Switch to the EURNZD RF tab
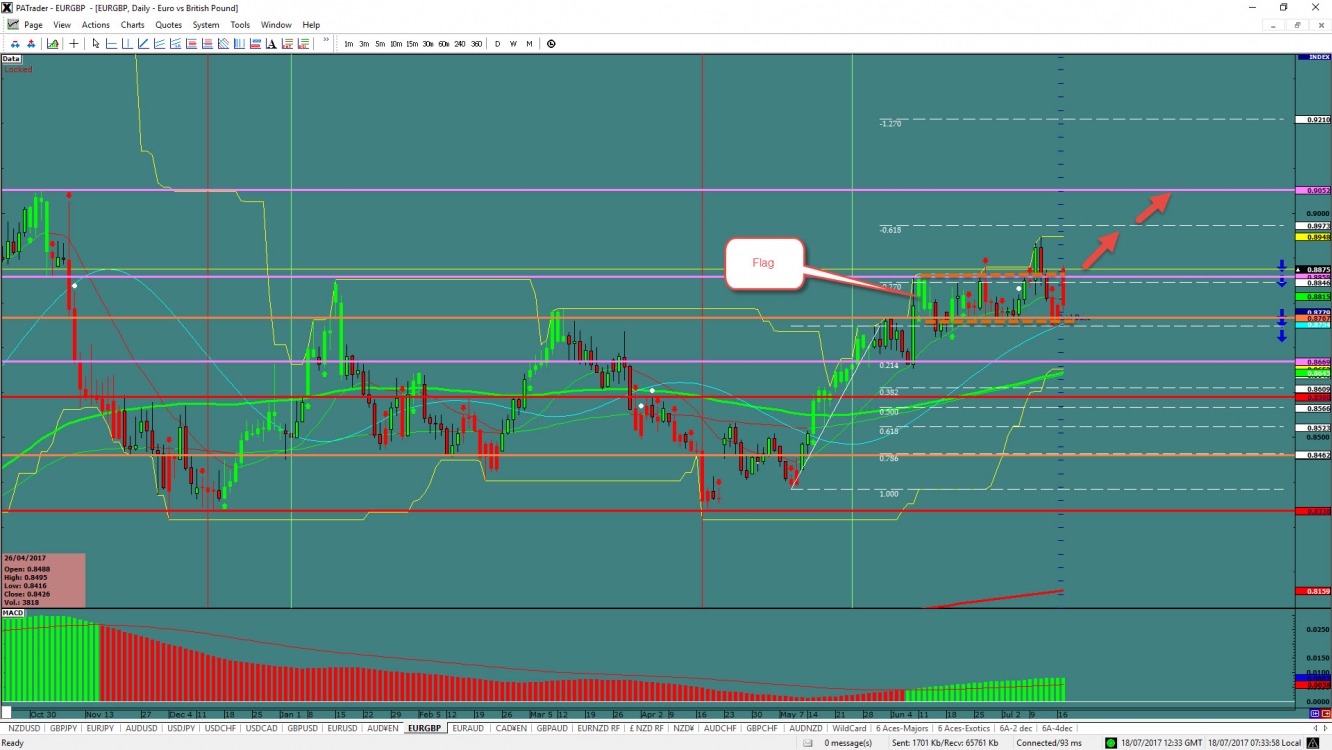Screen dimensions: 1332x750 pos(599,728)
